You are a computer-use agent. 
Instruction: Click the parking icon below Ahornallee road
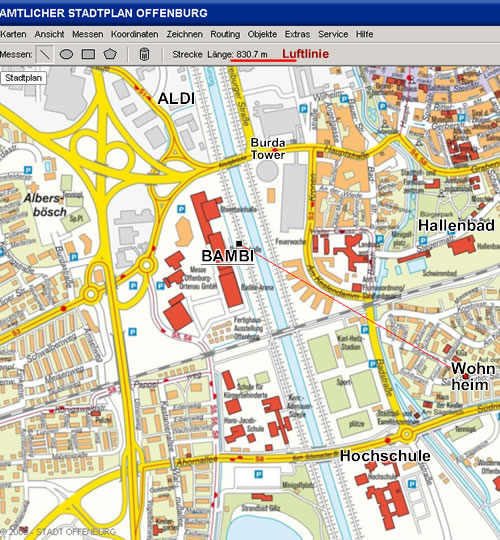coord(258,475)
